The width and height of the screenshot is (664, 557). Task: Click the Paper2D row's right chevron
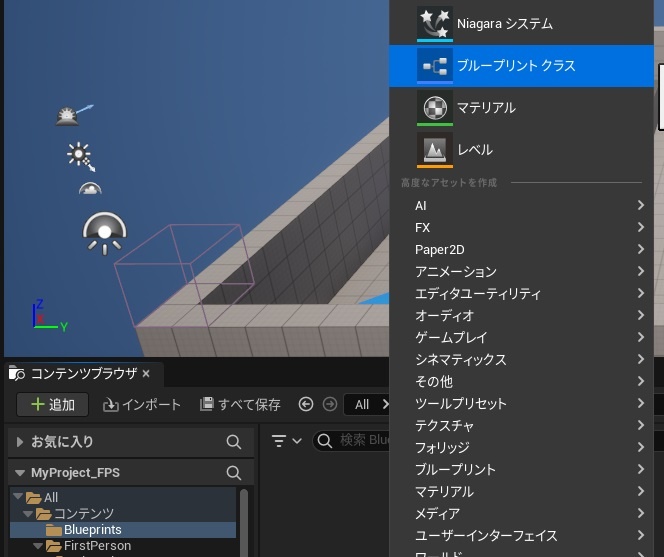(641, 249)
